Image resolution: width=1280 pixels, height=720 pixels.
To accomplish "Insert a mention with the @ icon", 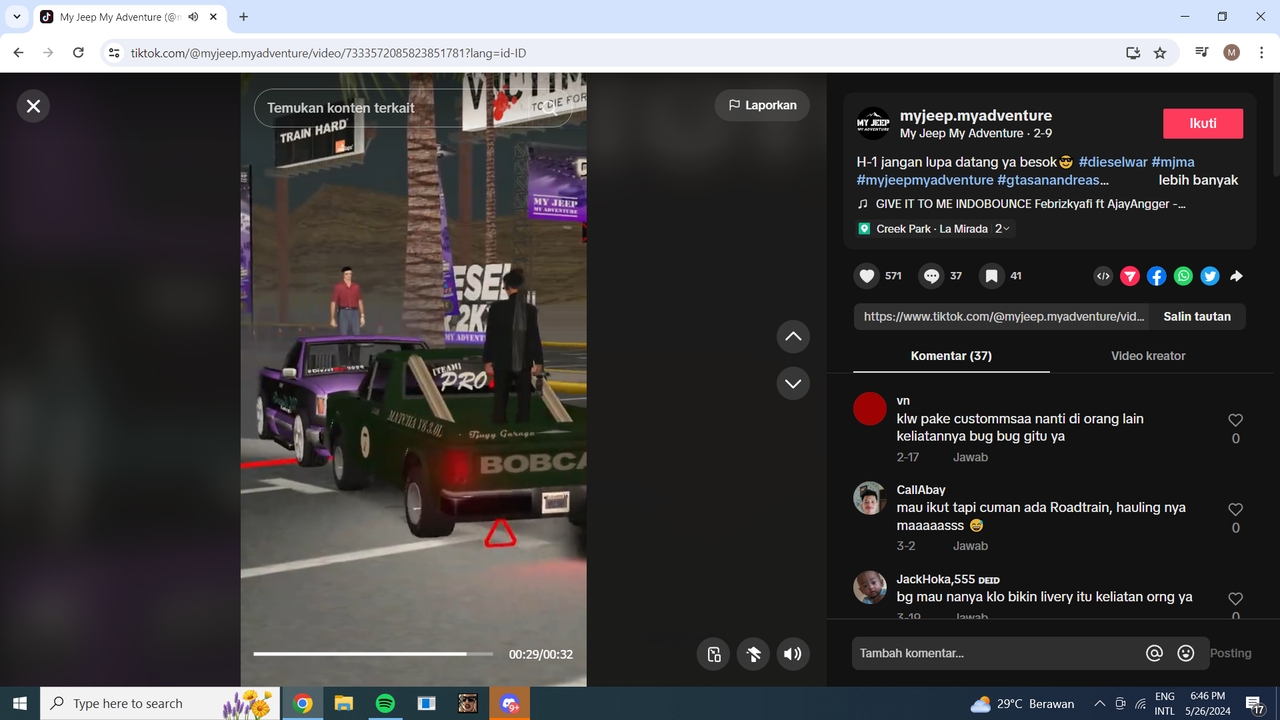I will coord(1154,653).
